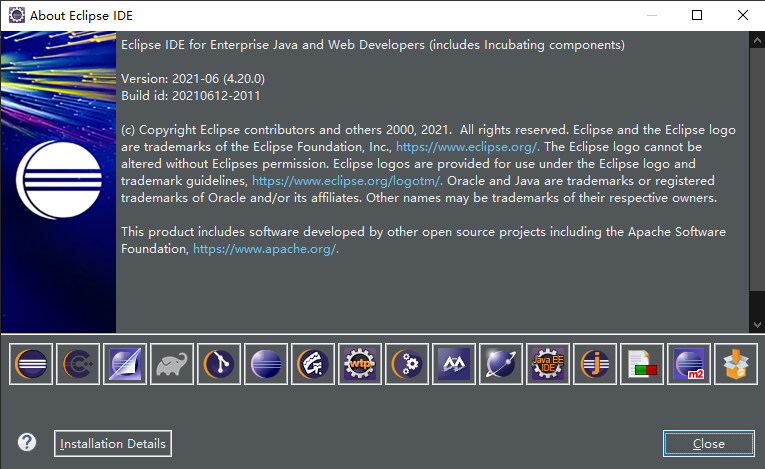This screenshot has width=765, height=469.
Task: Open the m2 Maven feature icon
Action: [x=689, y=364]
